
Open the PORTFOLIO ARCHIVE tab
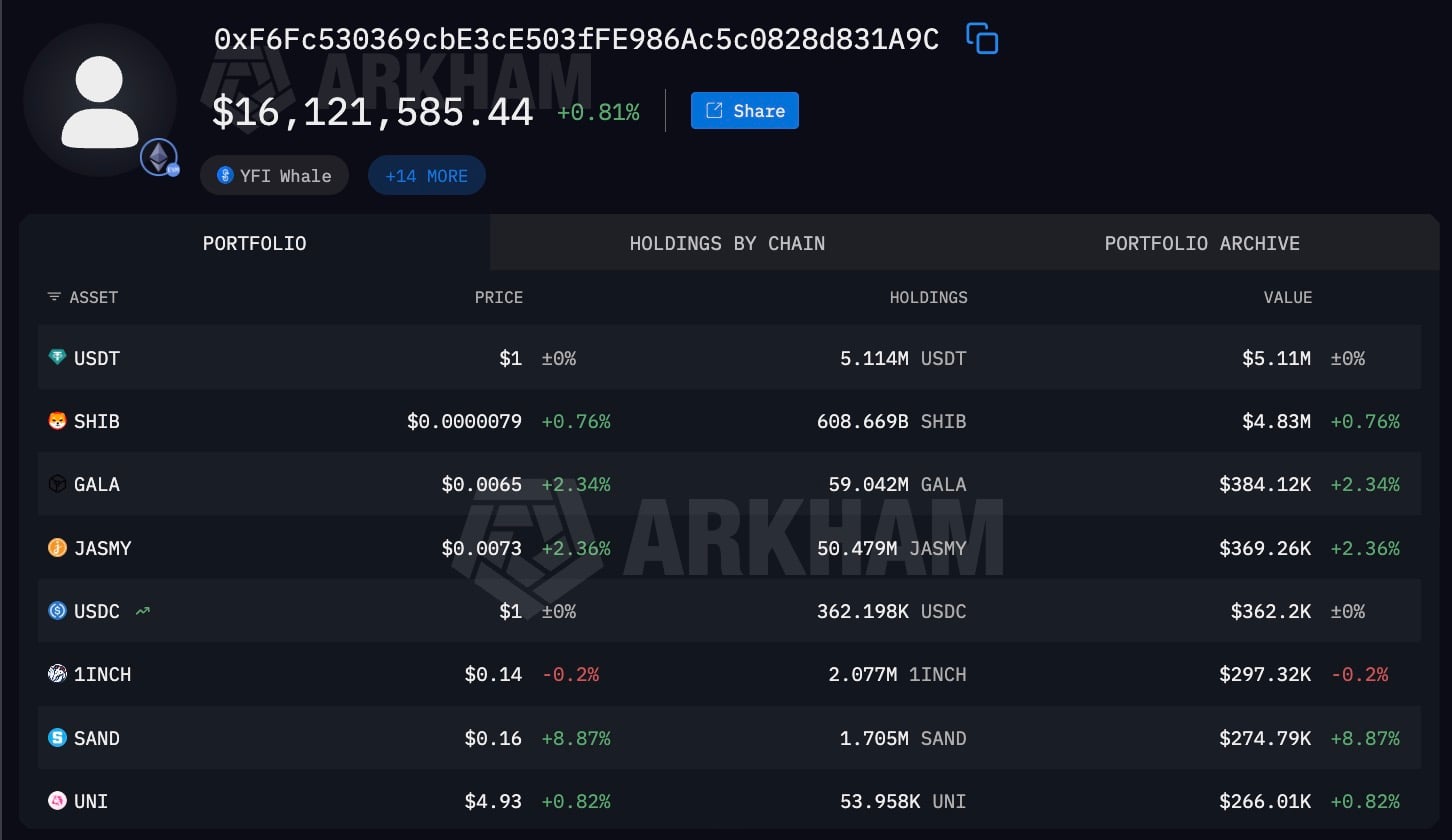pyautogui.click(x=1202, y=243)
